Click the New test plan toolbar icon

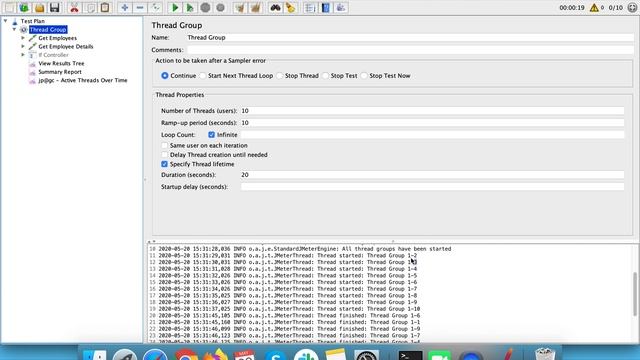point(9,7)
